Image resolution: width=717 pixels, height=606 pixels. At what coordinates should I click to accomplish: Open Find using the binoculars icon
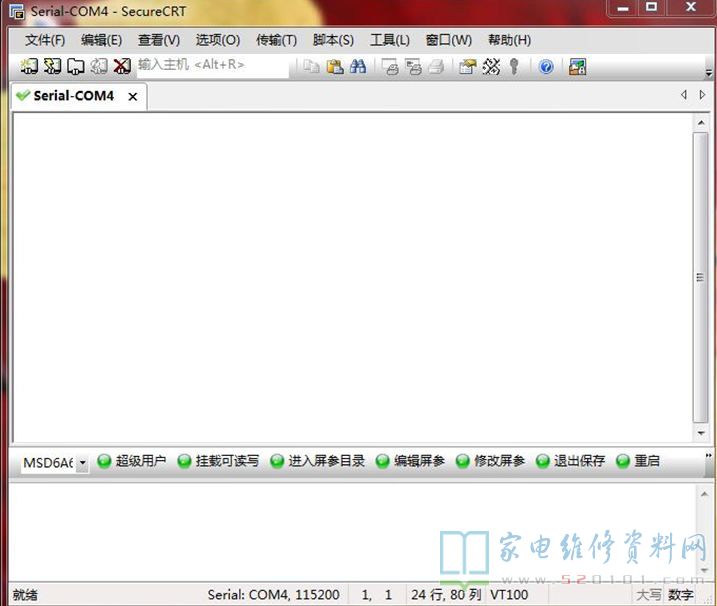[x=358, y=66]
